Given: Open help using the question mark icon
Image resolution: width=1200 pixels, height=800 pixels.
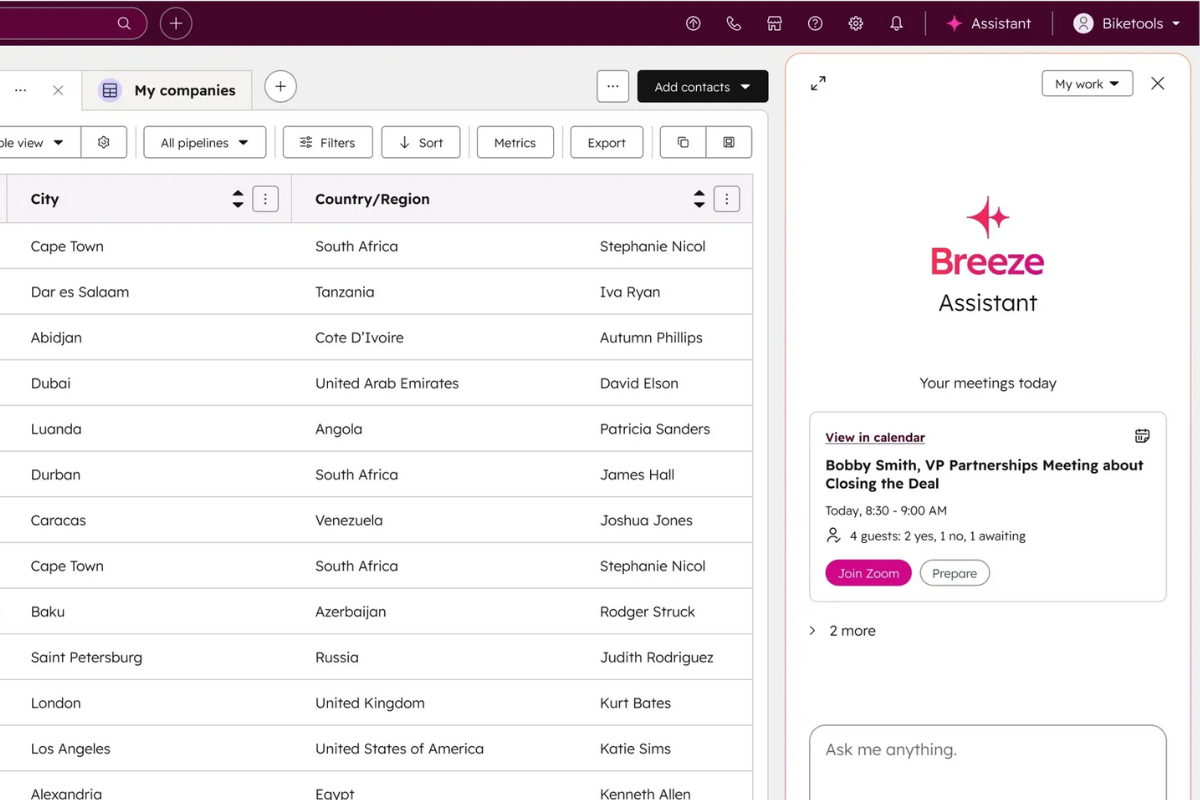Looking at the screenshot, I should [815, 23].
